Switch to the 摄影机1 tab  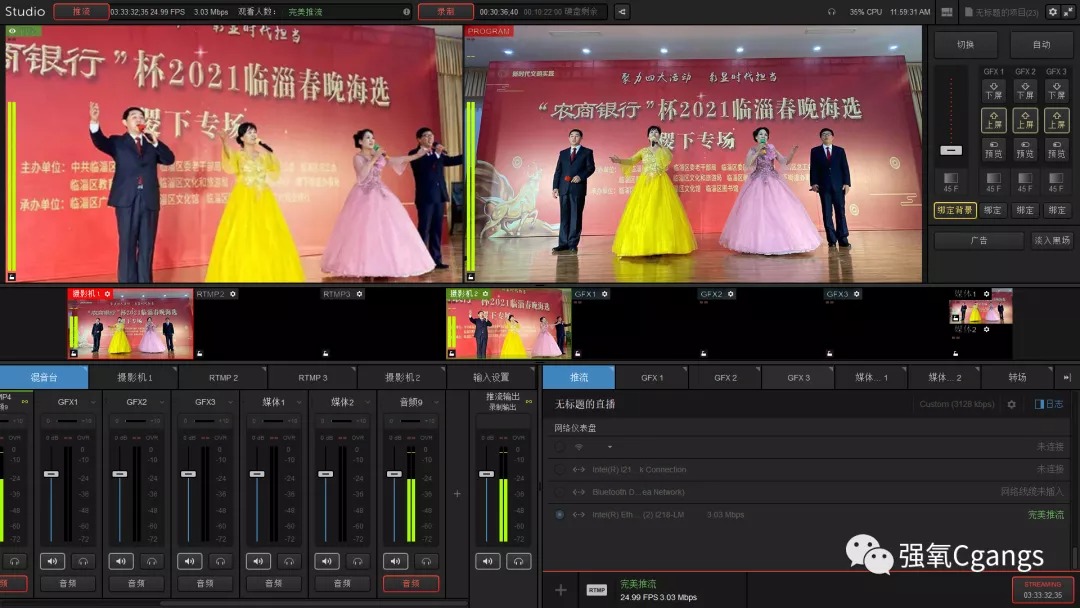(135, 377)
